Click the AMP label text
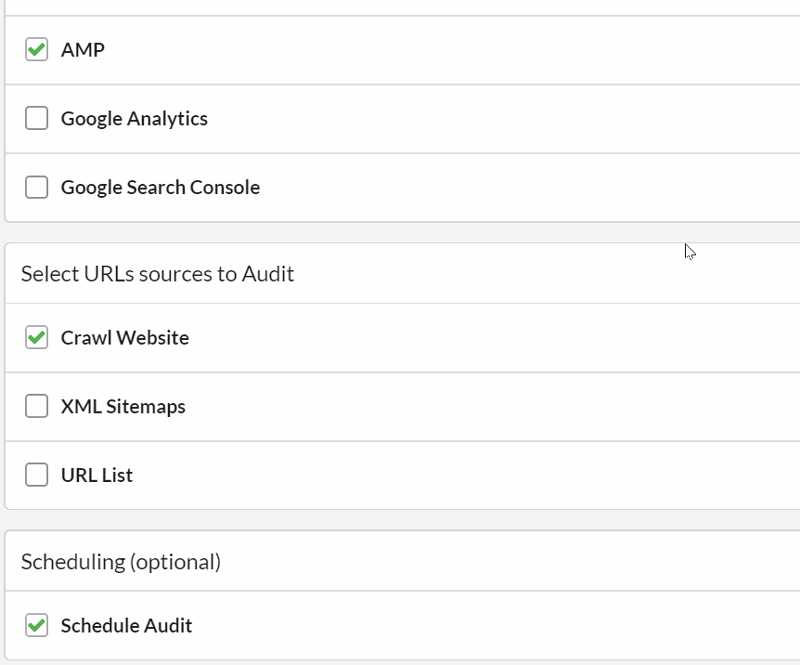Viewport: 800px width, 665px height. click(x=82, y=49)
